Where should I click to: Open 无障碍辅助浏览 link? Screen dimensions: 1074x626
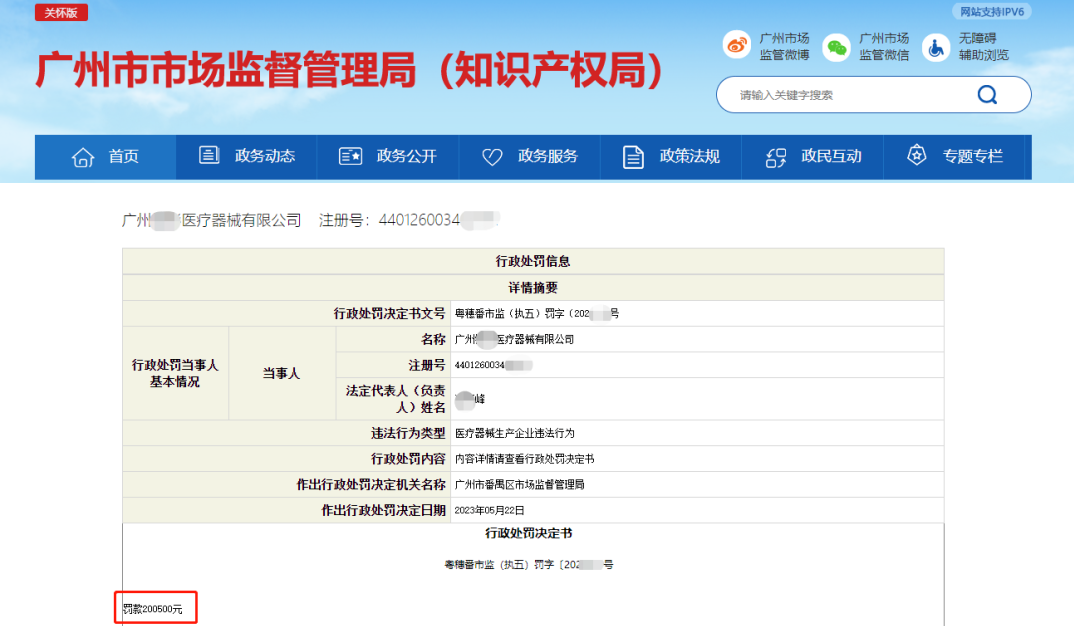pyautogui.click(x=983, y=47)
